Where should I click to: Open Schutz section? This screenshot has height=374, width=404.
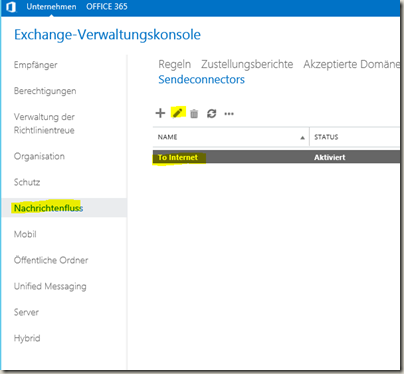pos(27,182)
